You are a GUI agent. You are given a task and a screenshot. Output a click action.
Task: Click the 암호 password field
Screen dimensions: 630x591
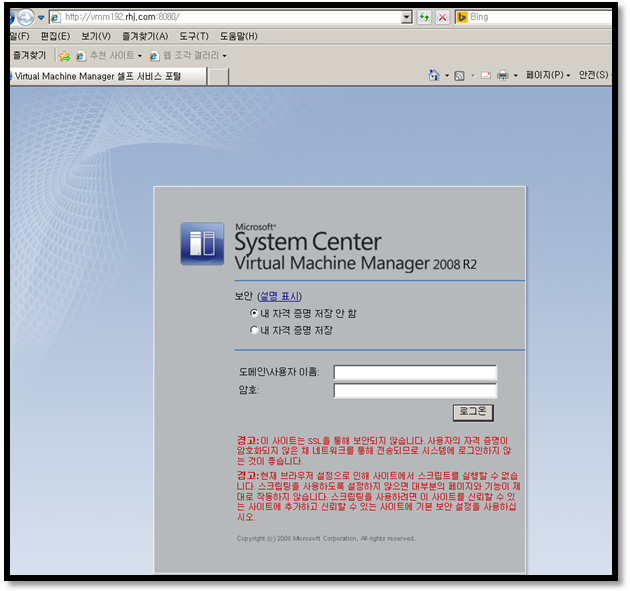[415, 391]
